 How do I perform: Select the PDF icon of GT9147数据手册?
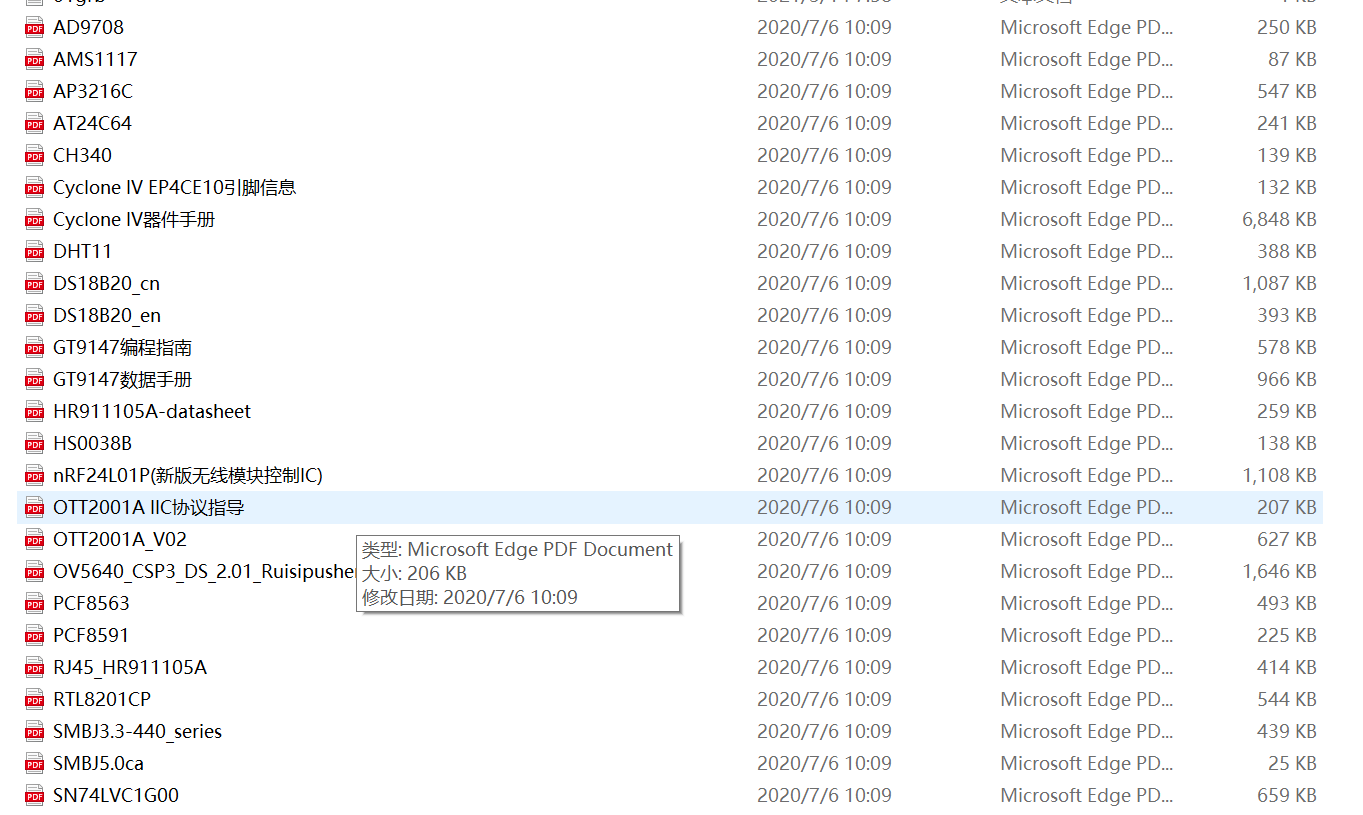coord(35,380)
